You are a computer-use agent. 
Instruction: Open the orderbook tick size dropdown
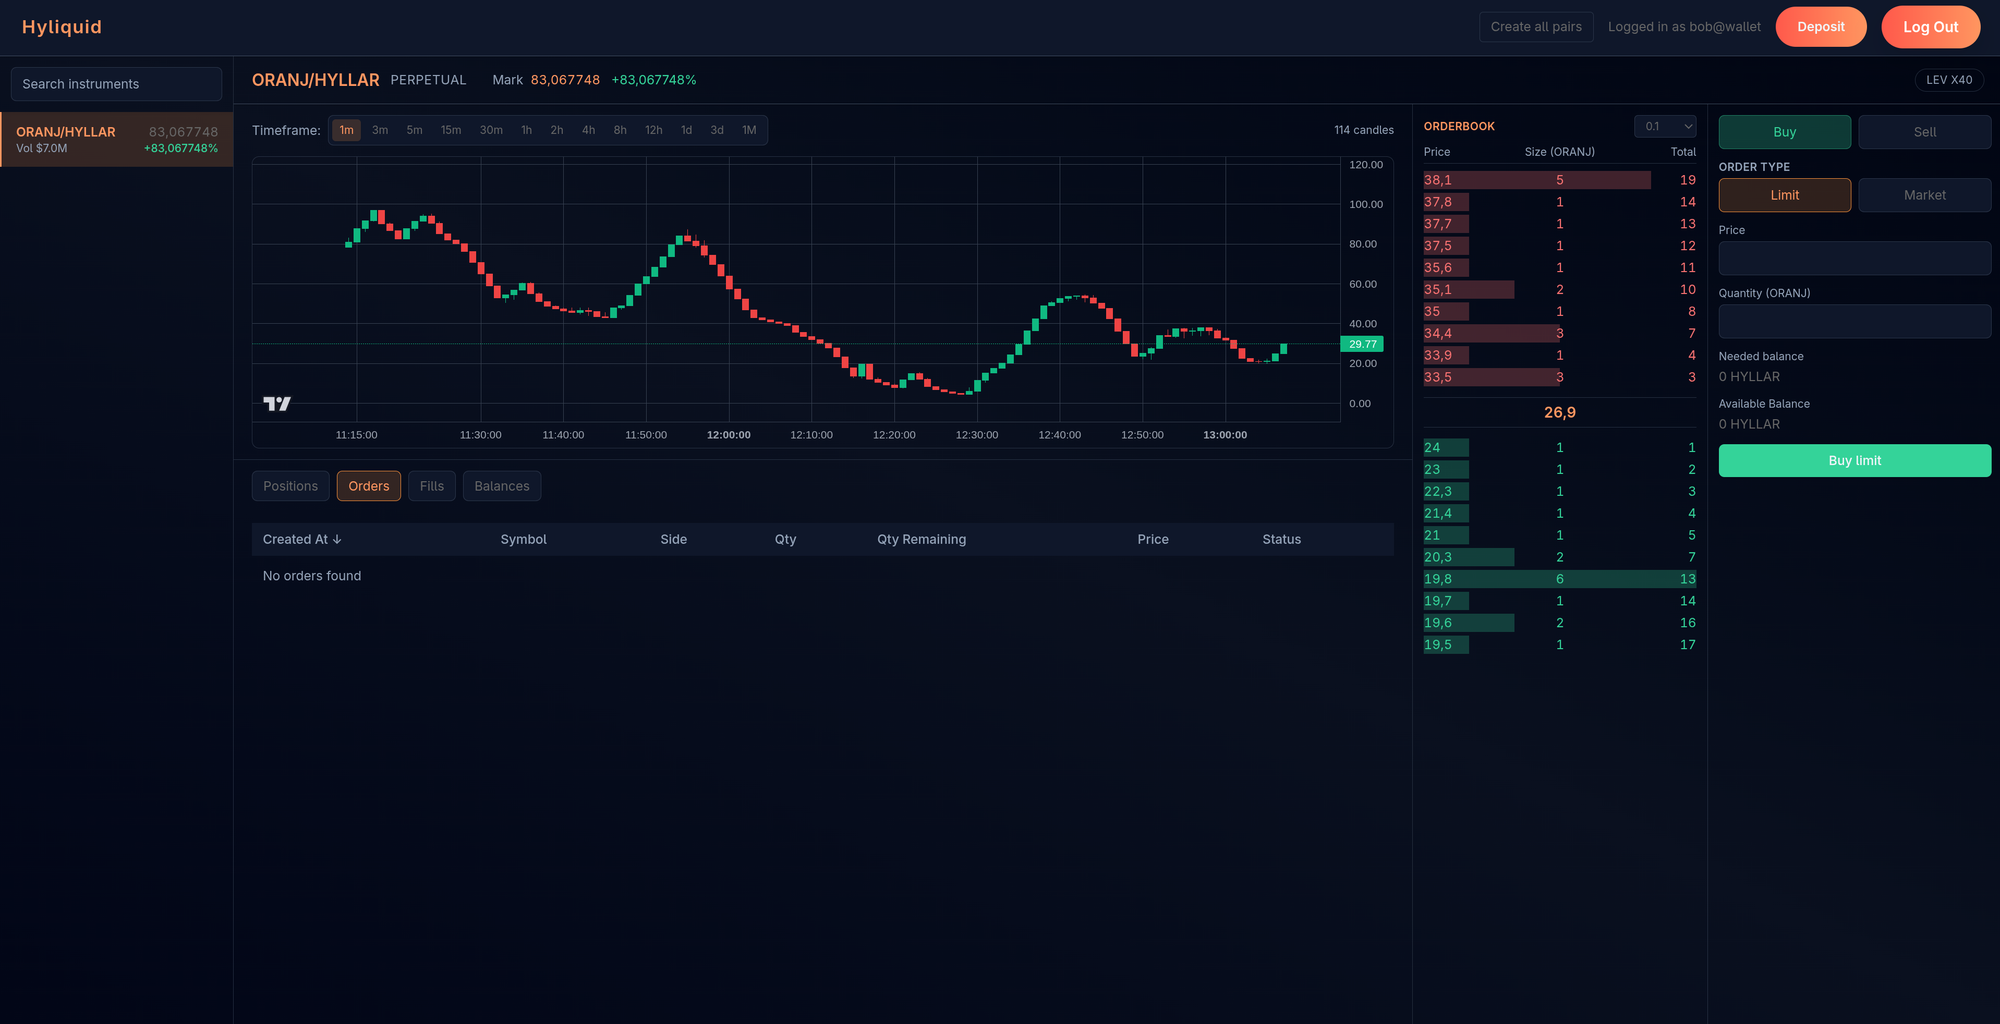[1664, 126]
